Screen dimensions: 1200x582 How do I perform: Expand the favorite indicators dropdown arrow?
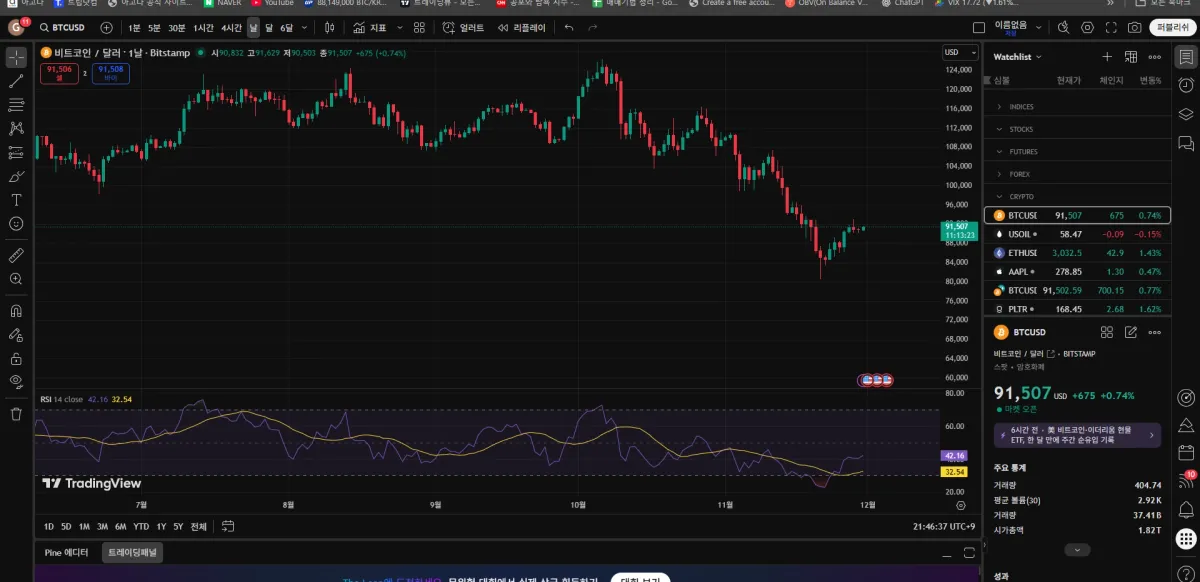pyautogui.click(x=401, y=27)
